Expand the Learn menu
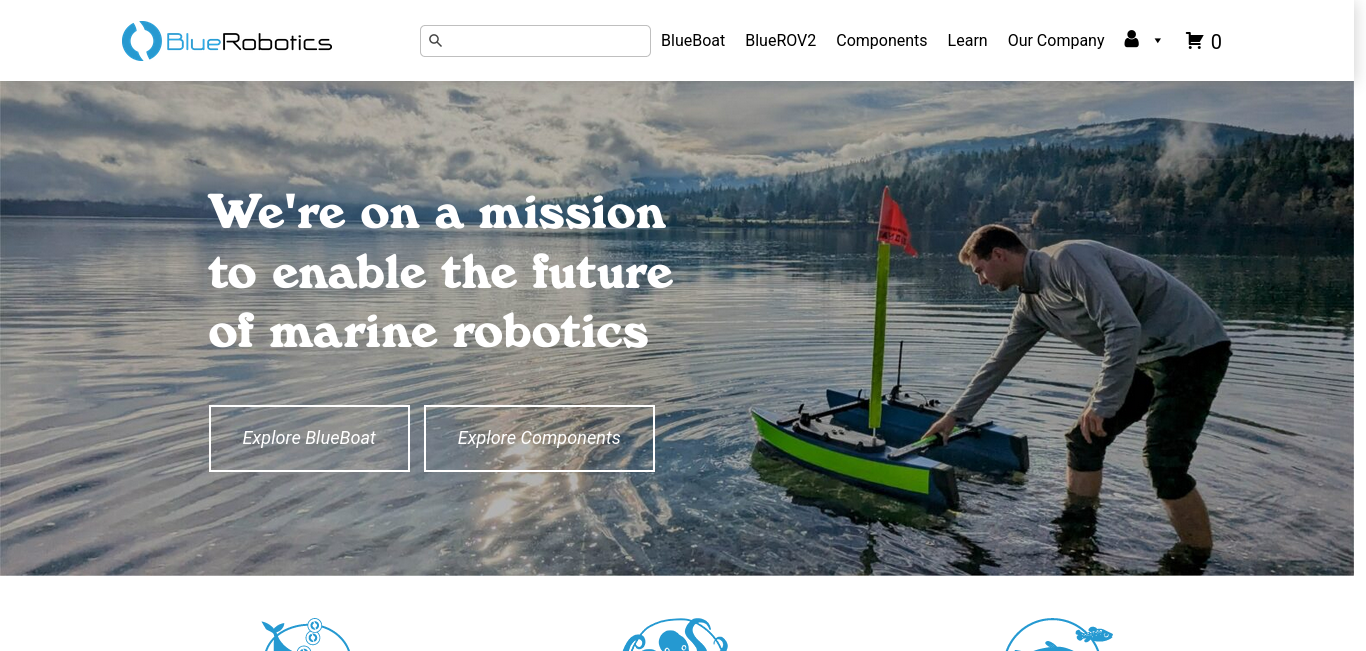The image size is (1366, 651). (x=967, y=41)
